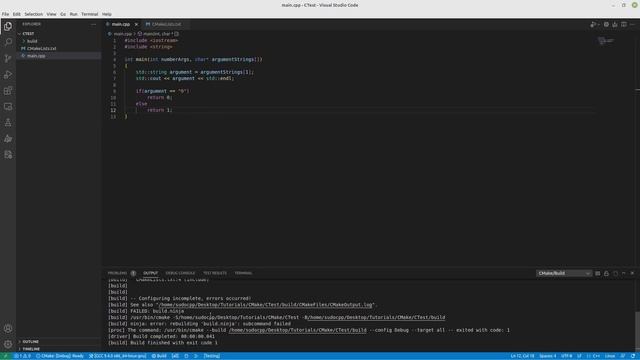Click the gear icon in editor toolbar
Viewport: 640px width, 360px height.
point(606,24)
